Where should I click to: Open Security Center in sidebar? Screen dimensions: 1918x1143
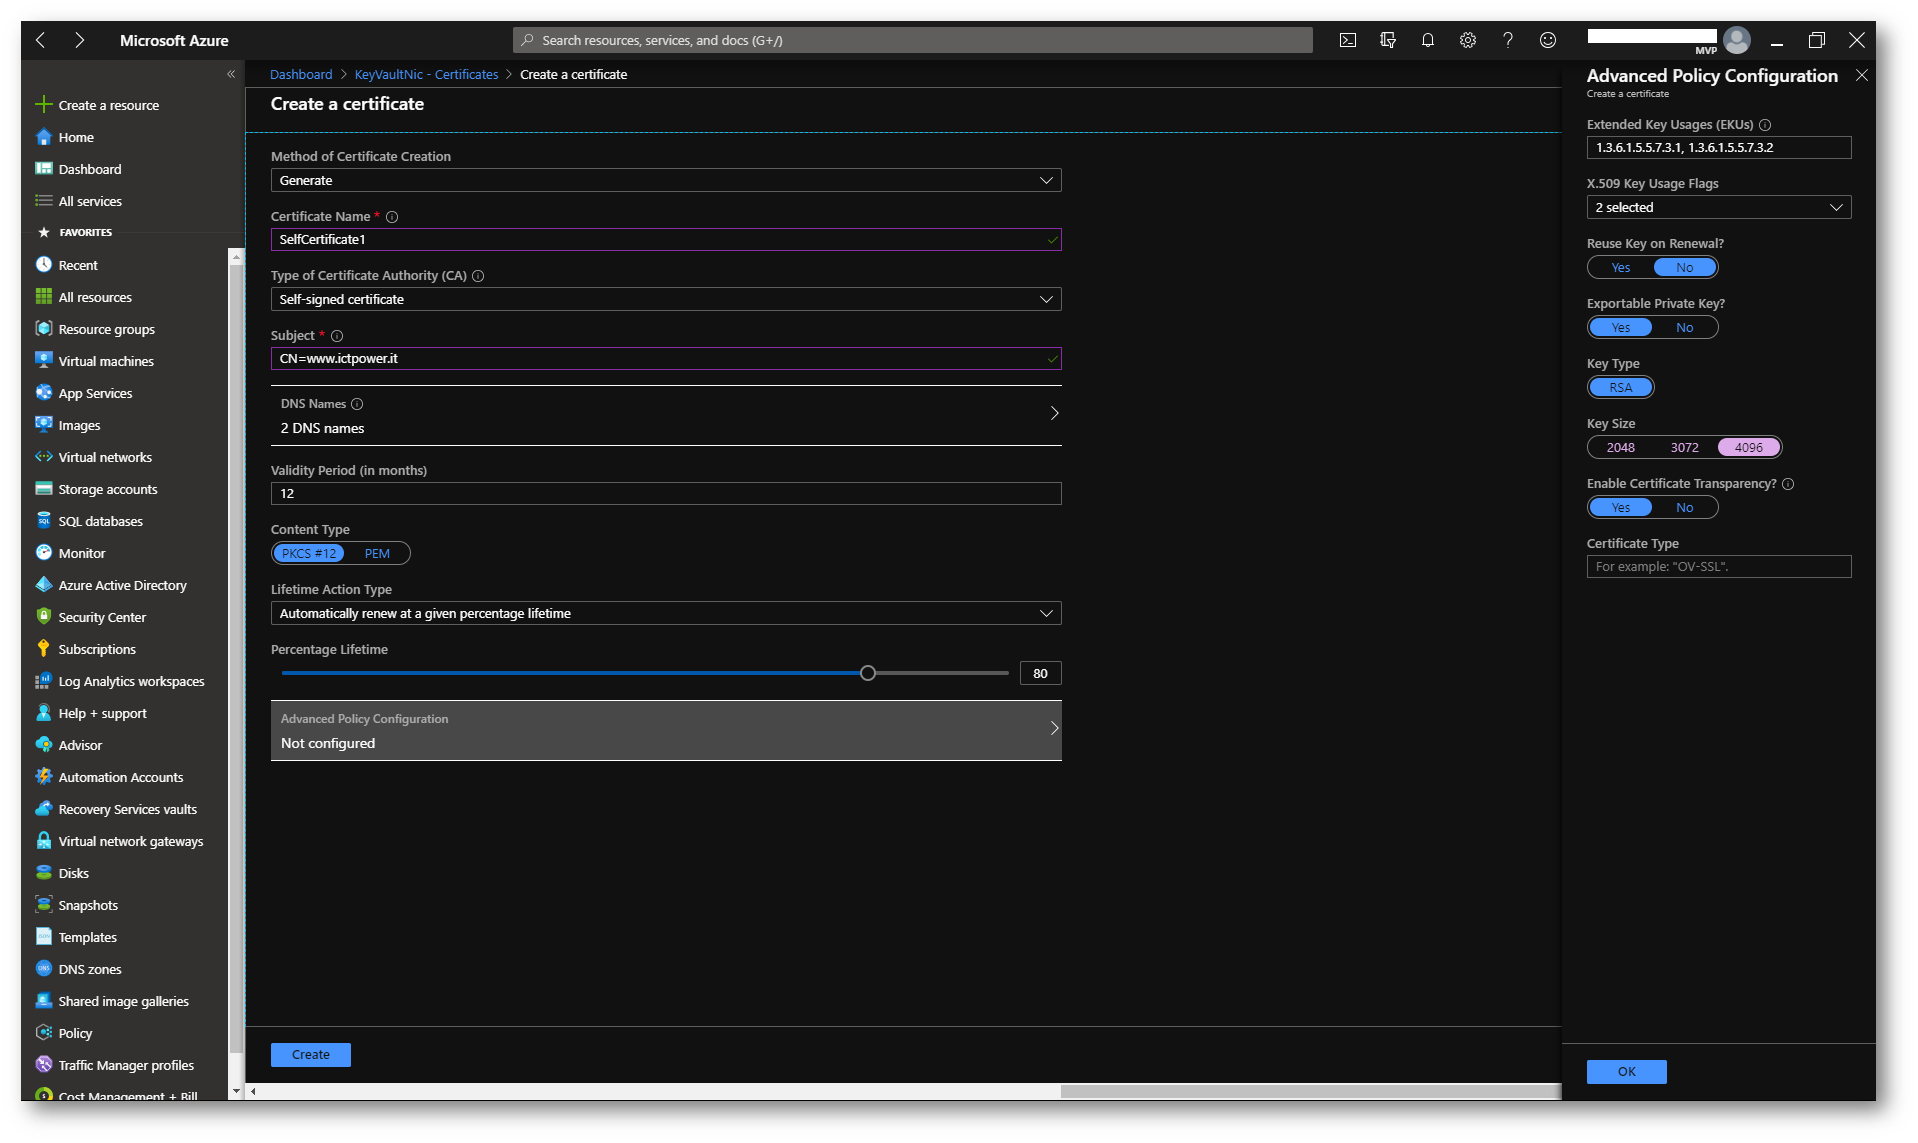click(102, 617)
